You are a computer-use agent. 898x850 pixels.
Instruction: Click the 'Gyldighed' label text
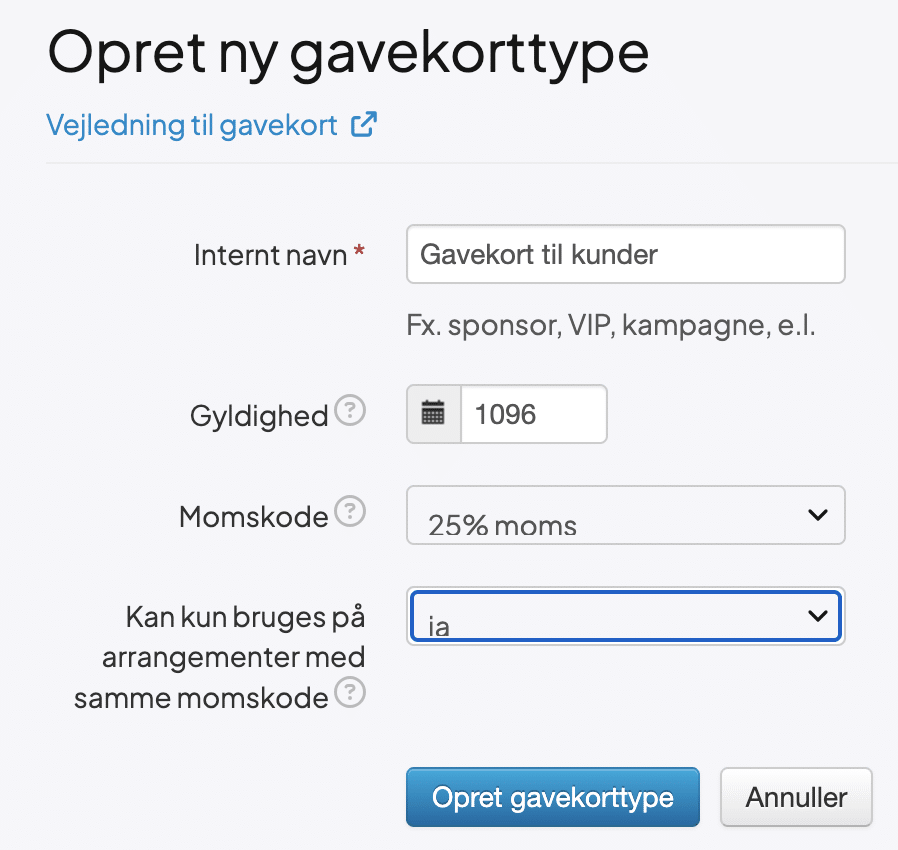pyautogui.click(x=259, y=416)
